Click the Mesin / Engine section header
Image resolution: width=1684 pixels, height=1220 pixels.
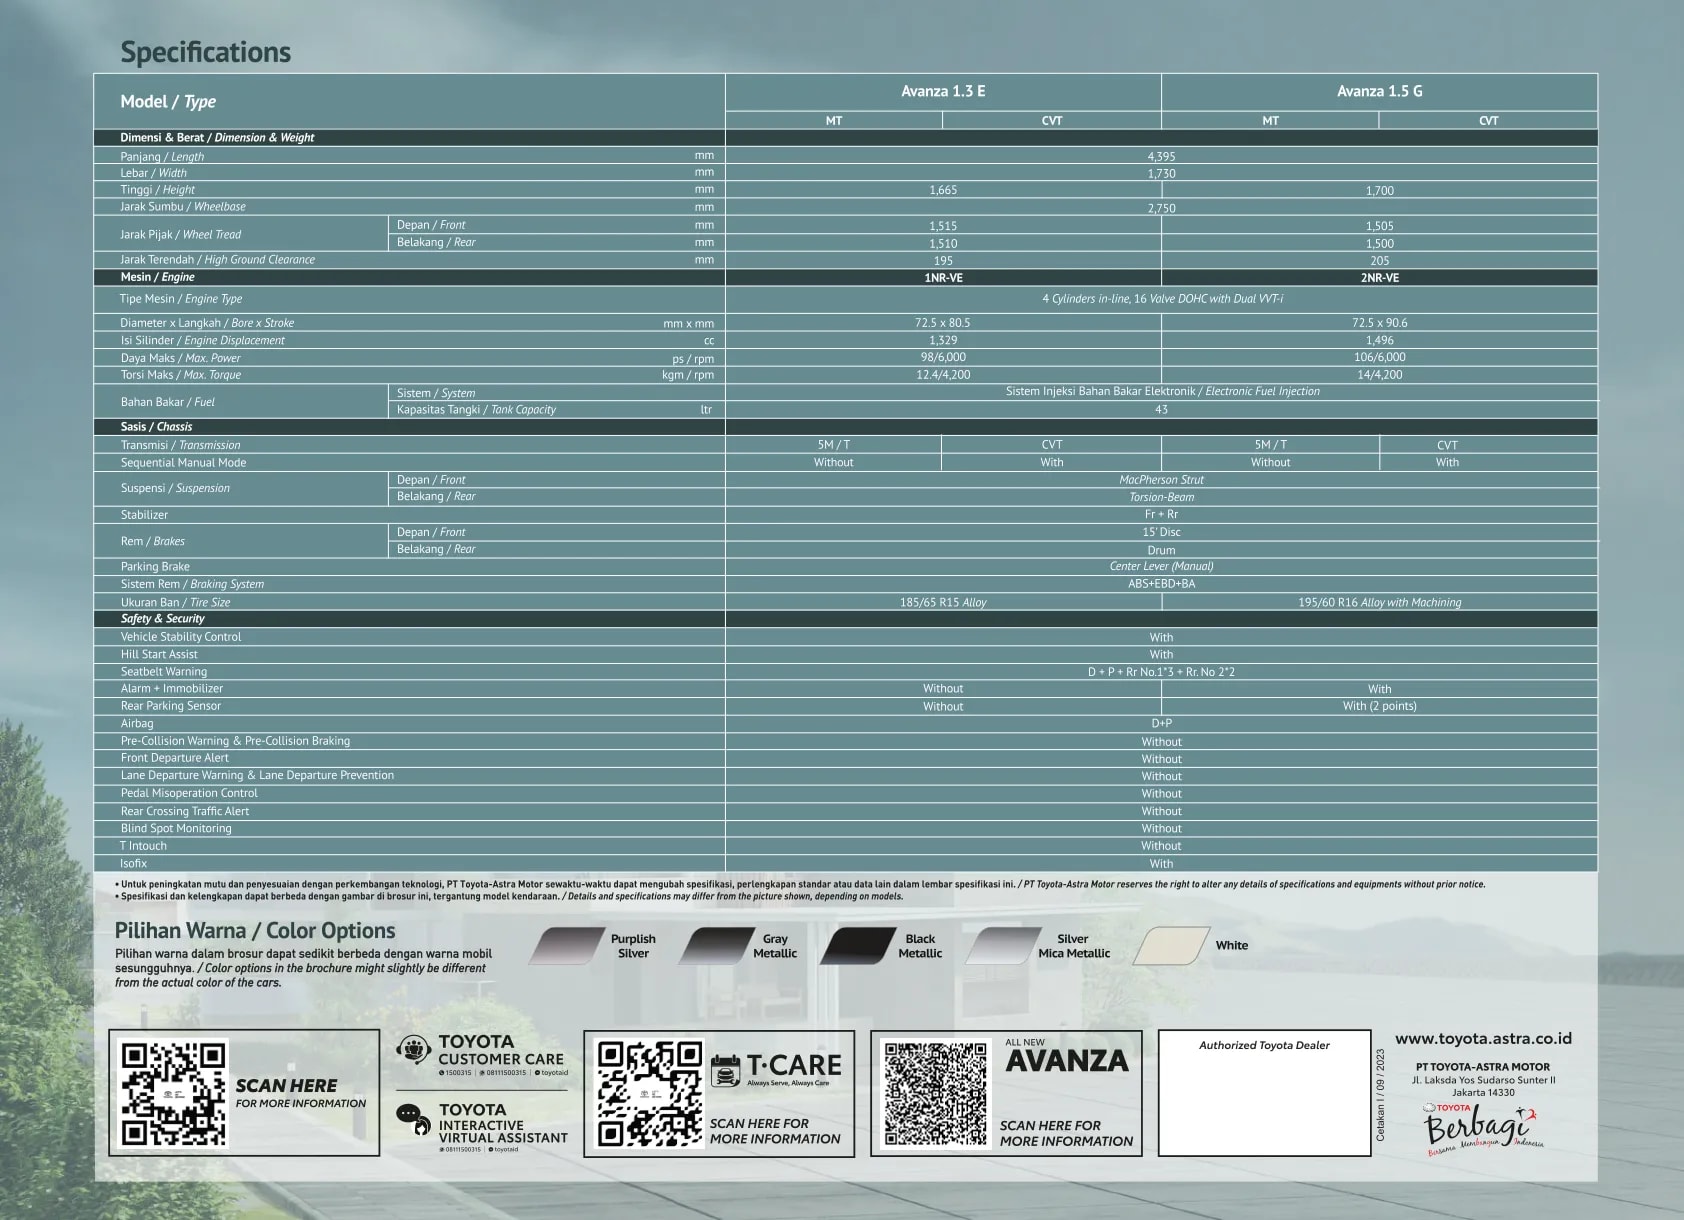pos(157,277)
